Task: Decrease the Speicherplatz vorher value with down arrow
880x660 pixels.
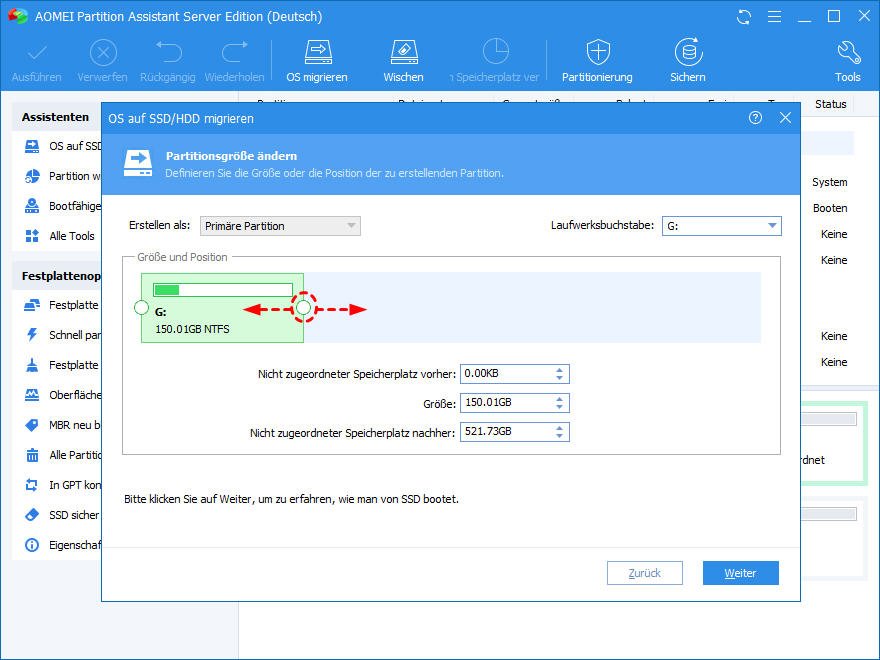Action: coord(560,378)
